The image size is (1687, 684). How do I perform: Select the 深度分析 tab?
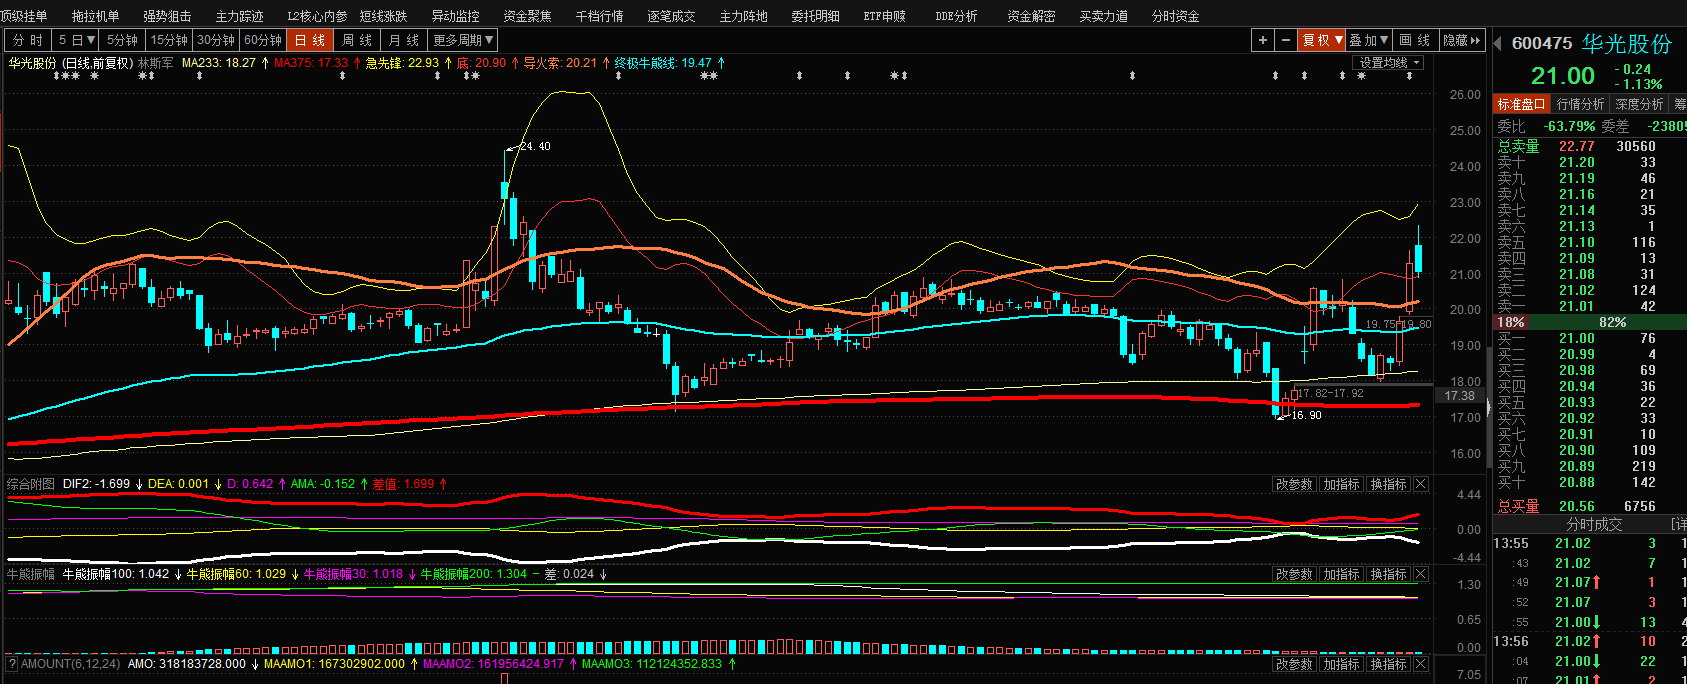1640,104
